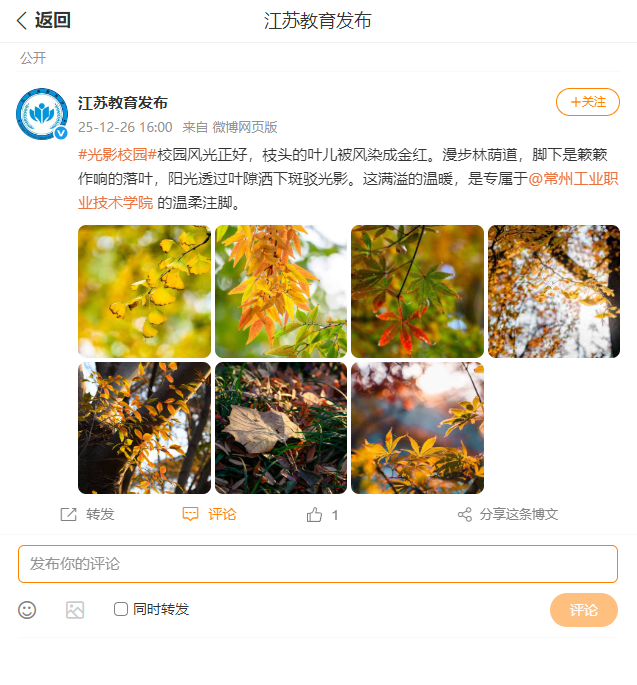Follow account with +关注 button

coord(588,102)
